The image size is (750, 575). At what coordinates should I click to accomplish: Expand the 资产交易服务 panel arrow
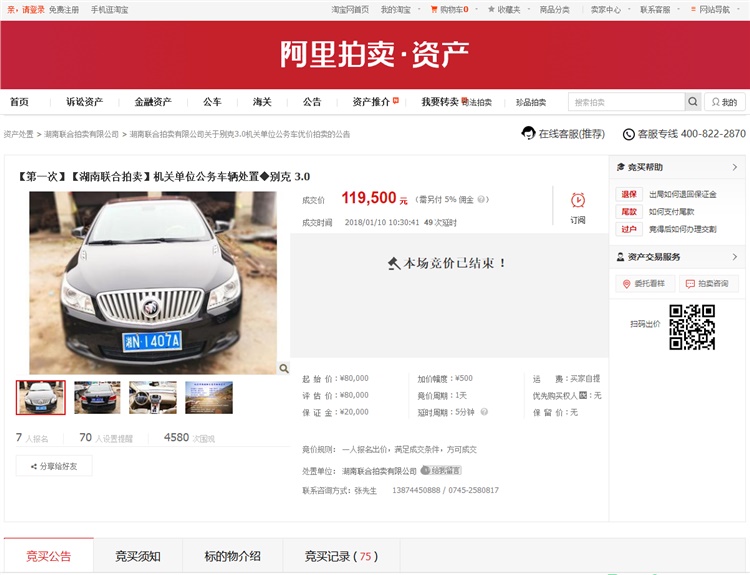(x=735, y=257)
